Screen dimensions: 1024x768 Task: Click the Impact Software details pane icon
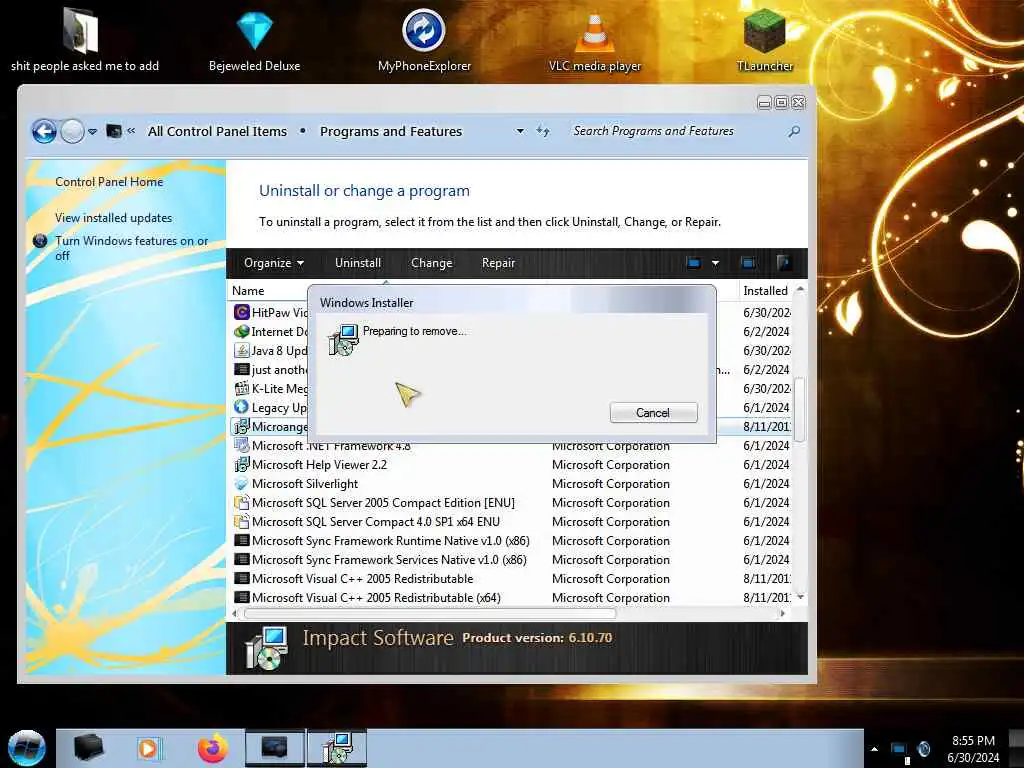(266, 648)
